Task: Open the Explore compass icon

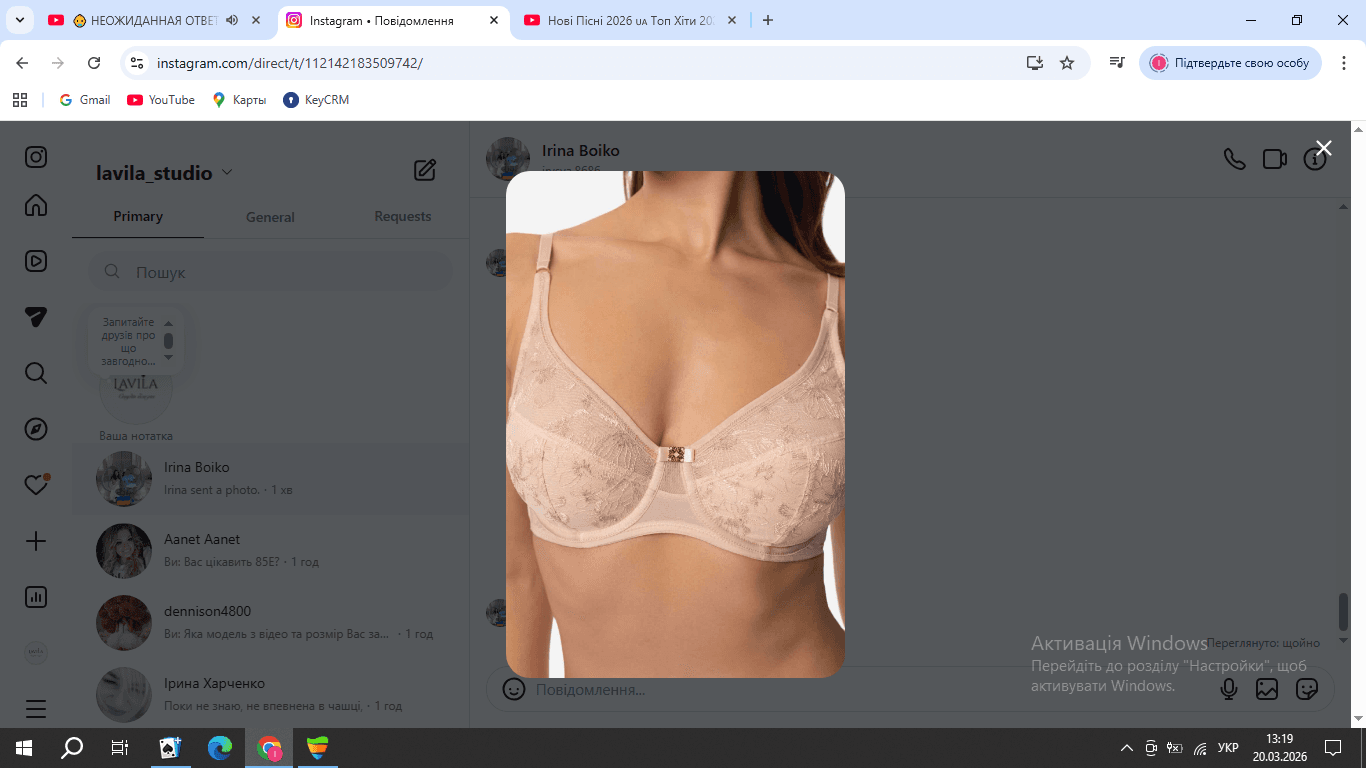Action: pyautogui.click(x=36, y=429)
